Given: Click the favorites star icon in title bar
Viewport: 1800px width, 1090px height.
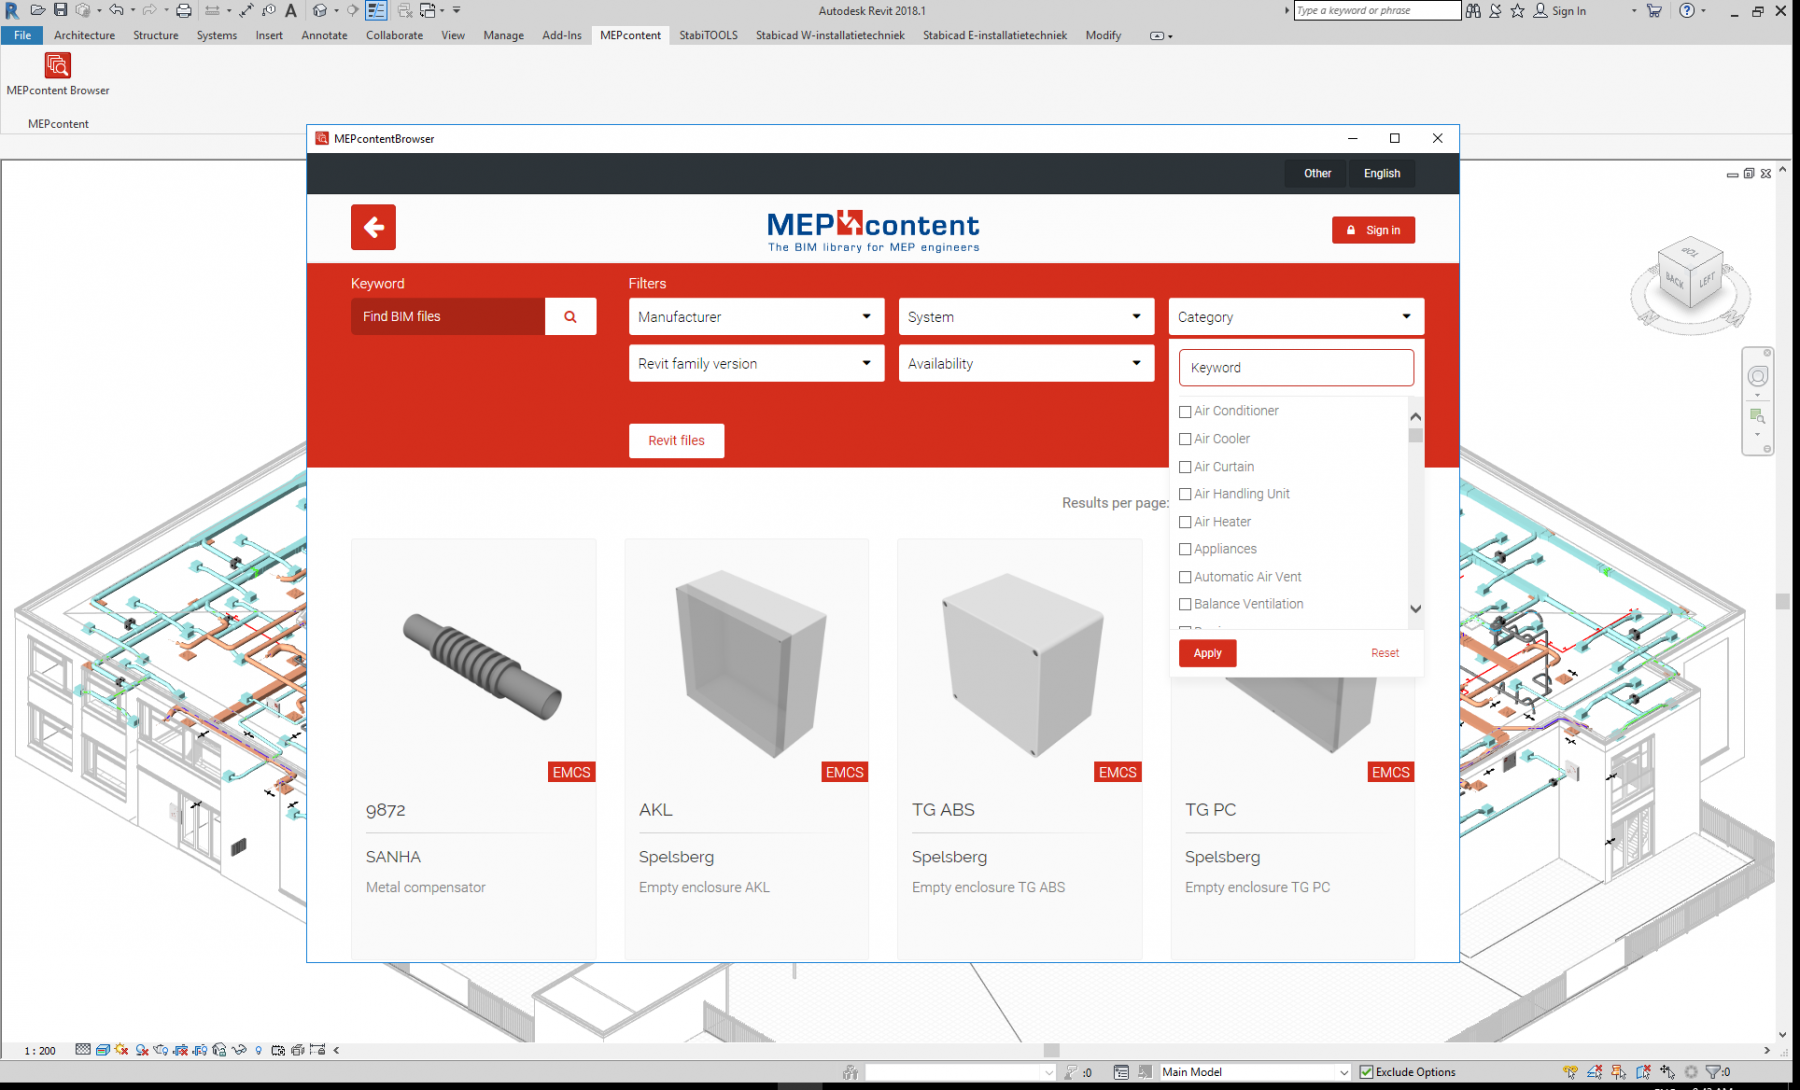Looking at the screenshot, I should tap(1517, 10).
